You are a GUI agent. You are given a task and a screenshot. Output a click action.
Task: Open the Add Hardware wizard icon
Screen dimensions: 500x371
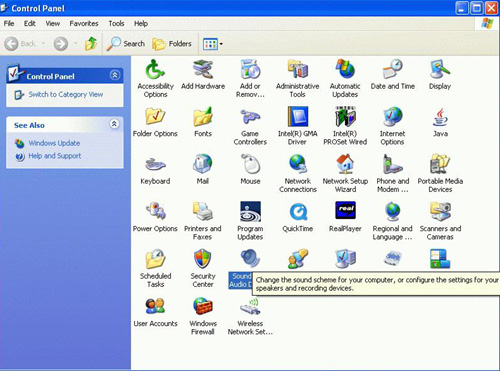[x=203, y=70]
